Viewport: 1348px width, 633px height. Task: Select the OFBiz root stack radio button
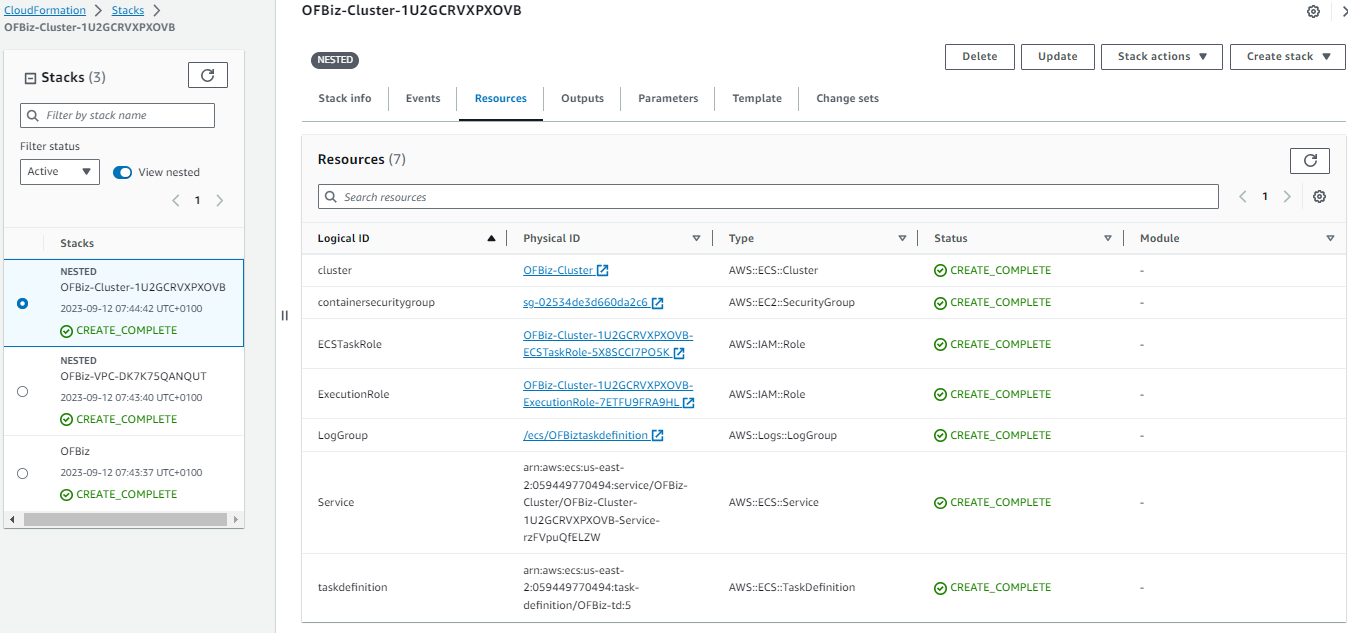pyautogui.click(x=23, y=473)
